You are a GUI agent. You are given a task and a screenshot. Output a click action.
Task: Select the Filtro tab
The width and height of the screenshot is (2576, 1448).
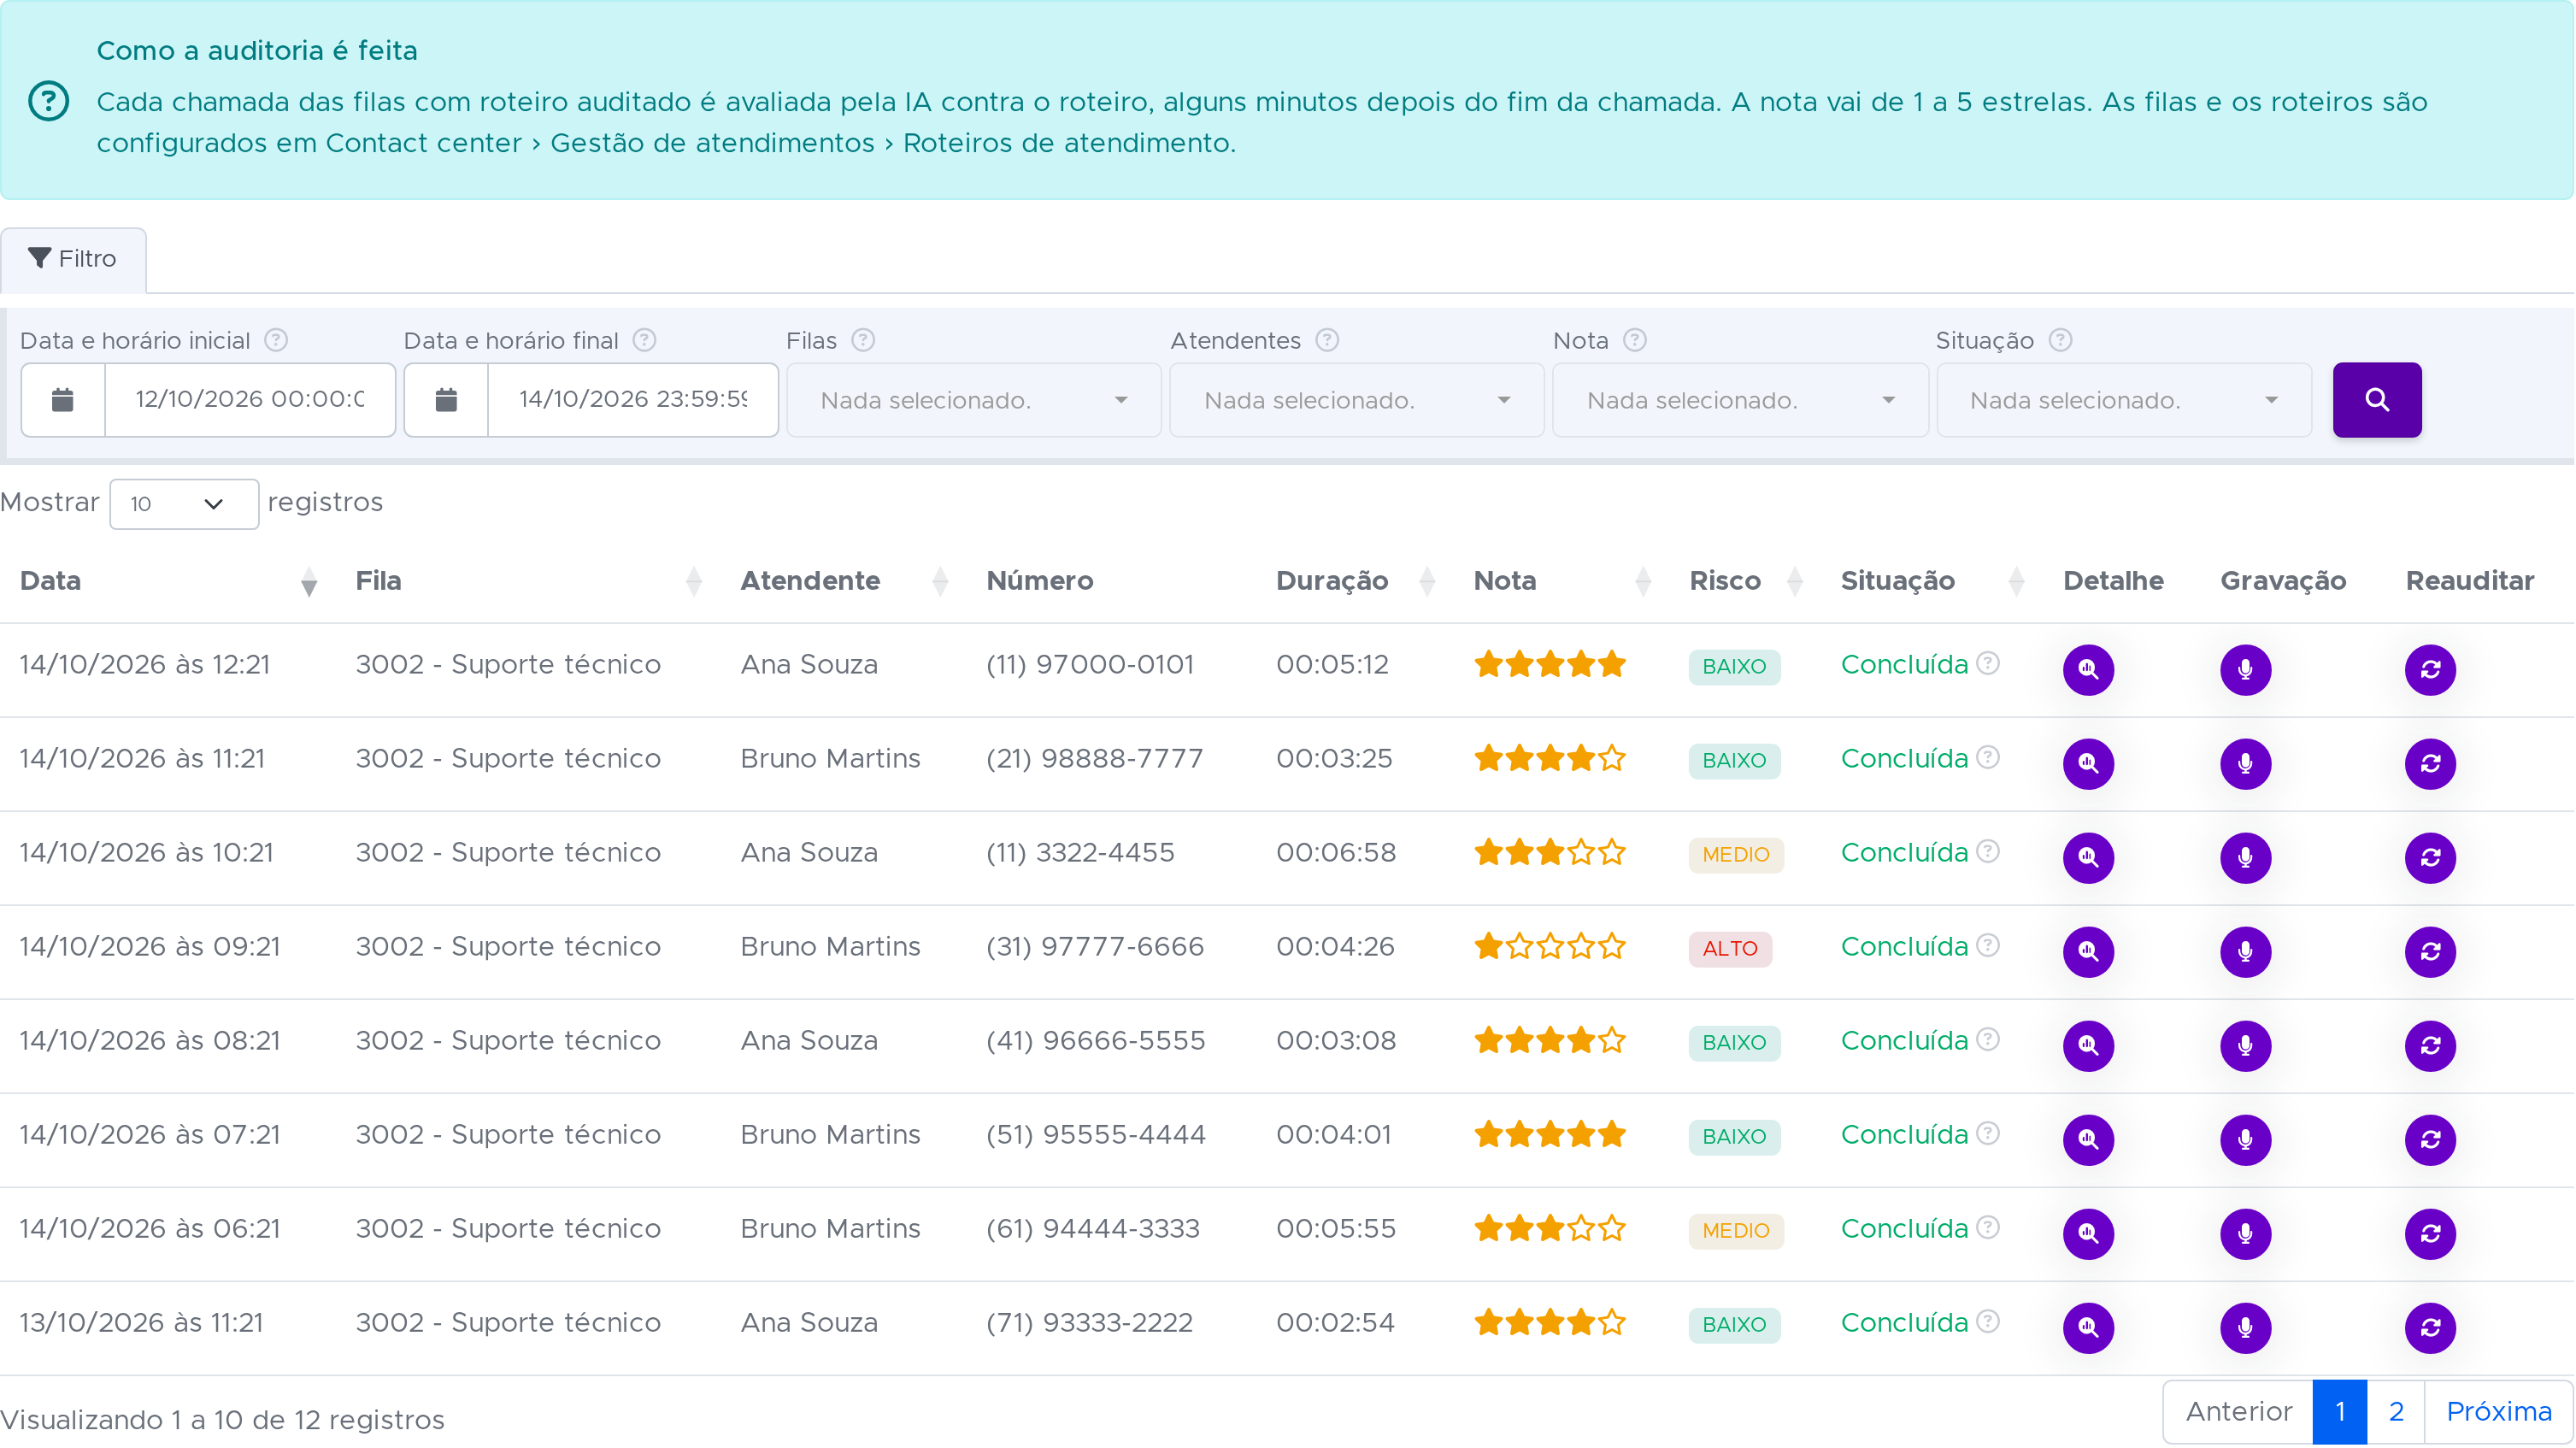point(73,259)
